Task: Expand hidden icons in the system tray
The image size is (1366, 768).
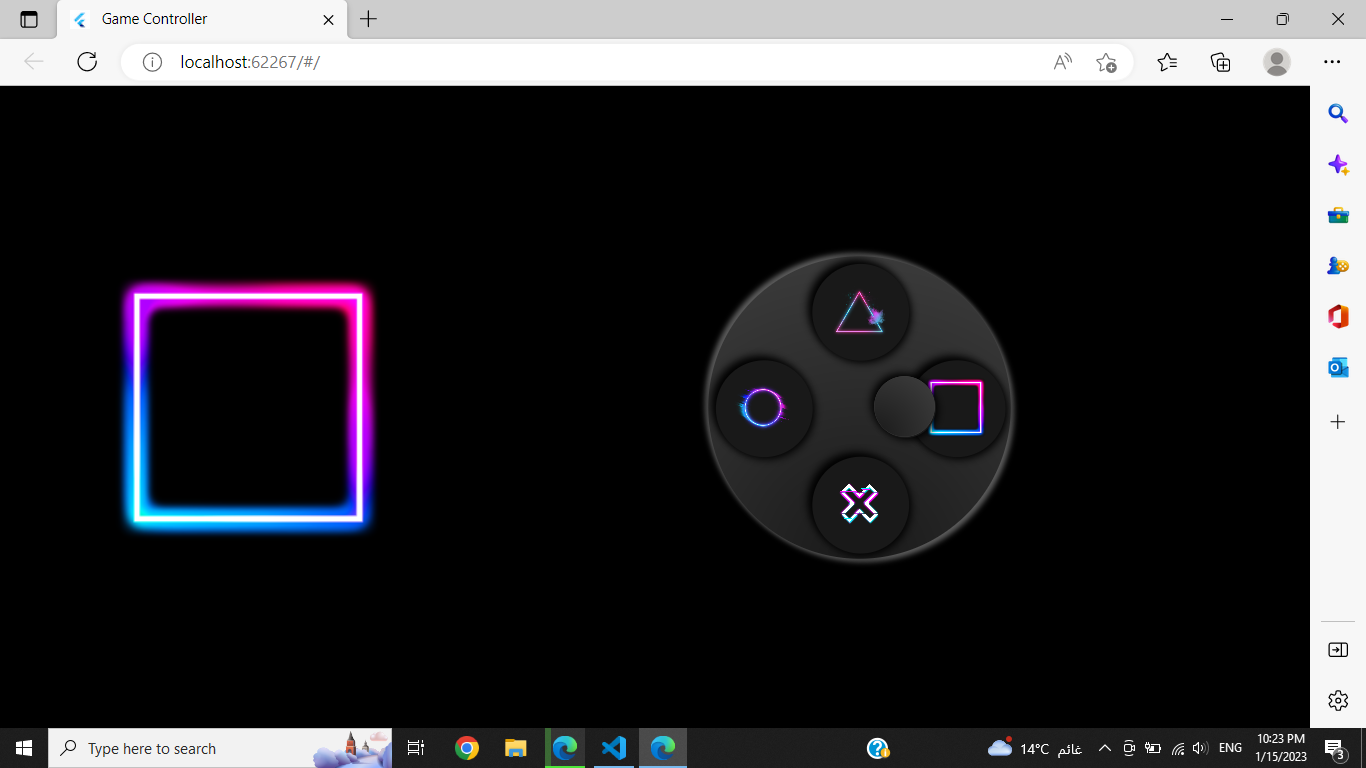Action: 1105,748
